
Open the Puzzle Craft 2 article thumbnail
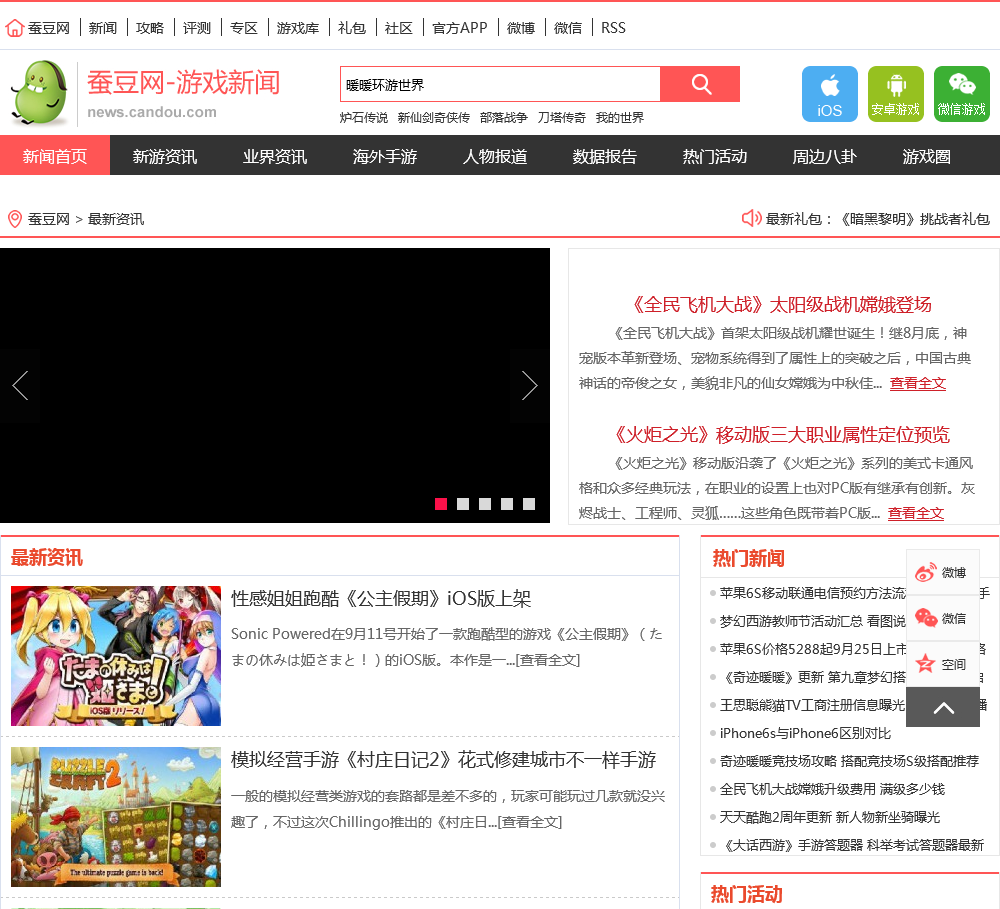tap(116, 817)
